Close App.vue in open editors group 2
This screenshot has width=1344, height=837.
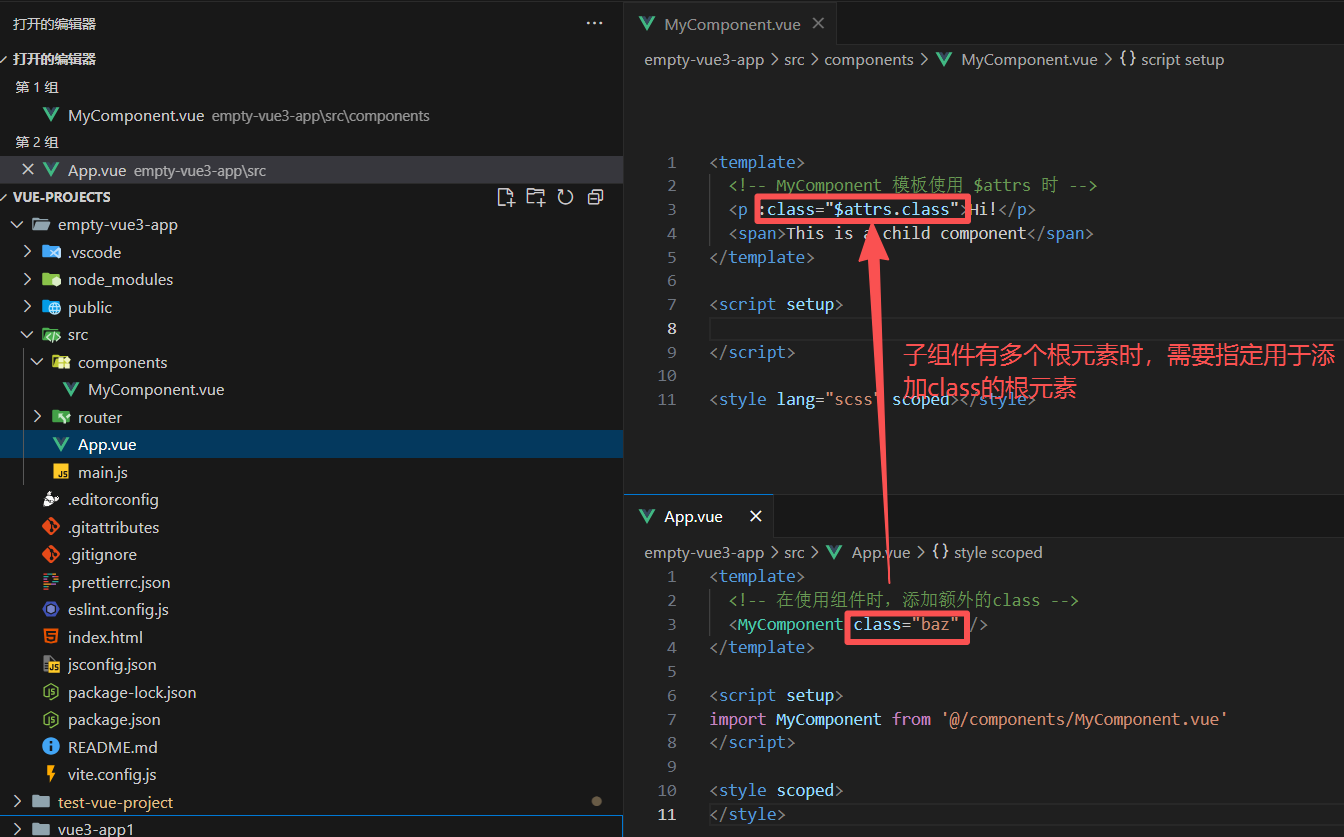28,170
